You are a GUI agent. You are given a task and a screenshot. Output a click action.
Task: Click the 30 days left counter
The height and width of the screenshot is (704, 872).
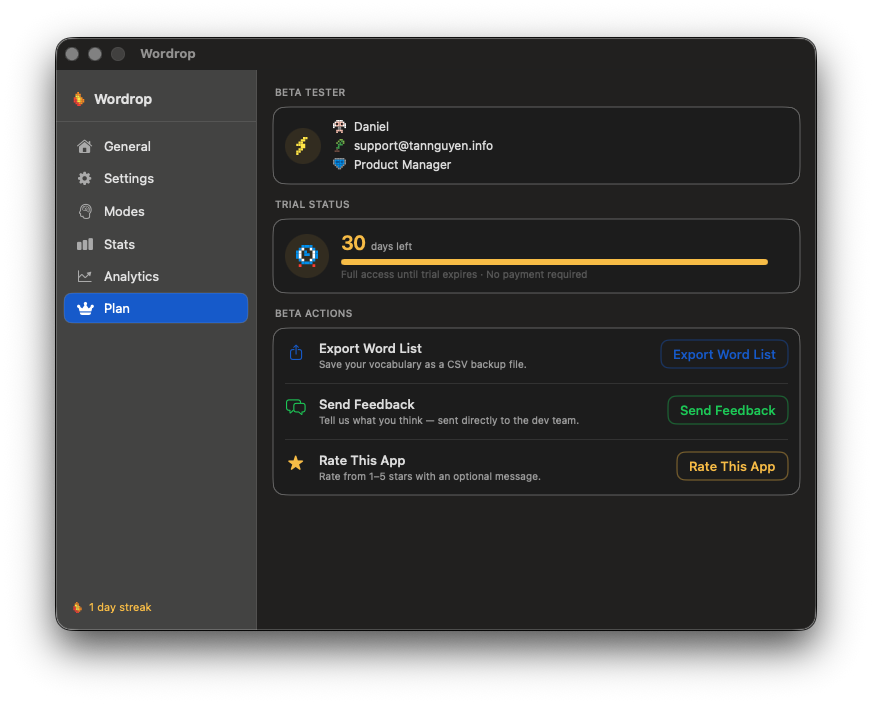[x=376, y=244]
